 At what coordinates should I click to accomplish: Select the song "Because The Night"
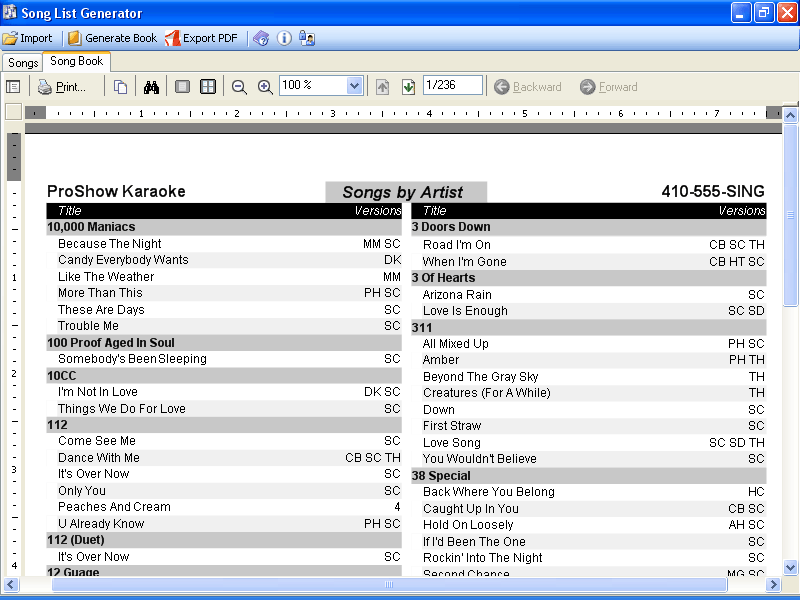110,244
